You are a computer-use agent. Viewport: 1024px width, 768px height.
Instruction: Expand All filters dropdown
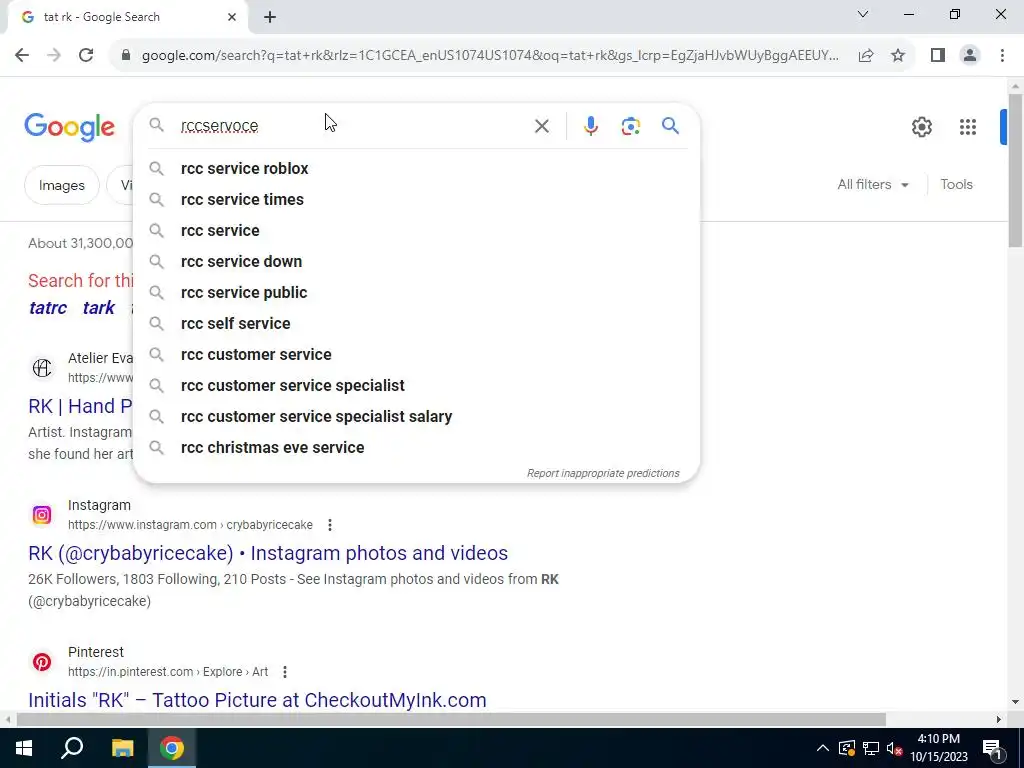873,185
